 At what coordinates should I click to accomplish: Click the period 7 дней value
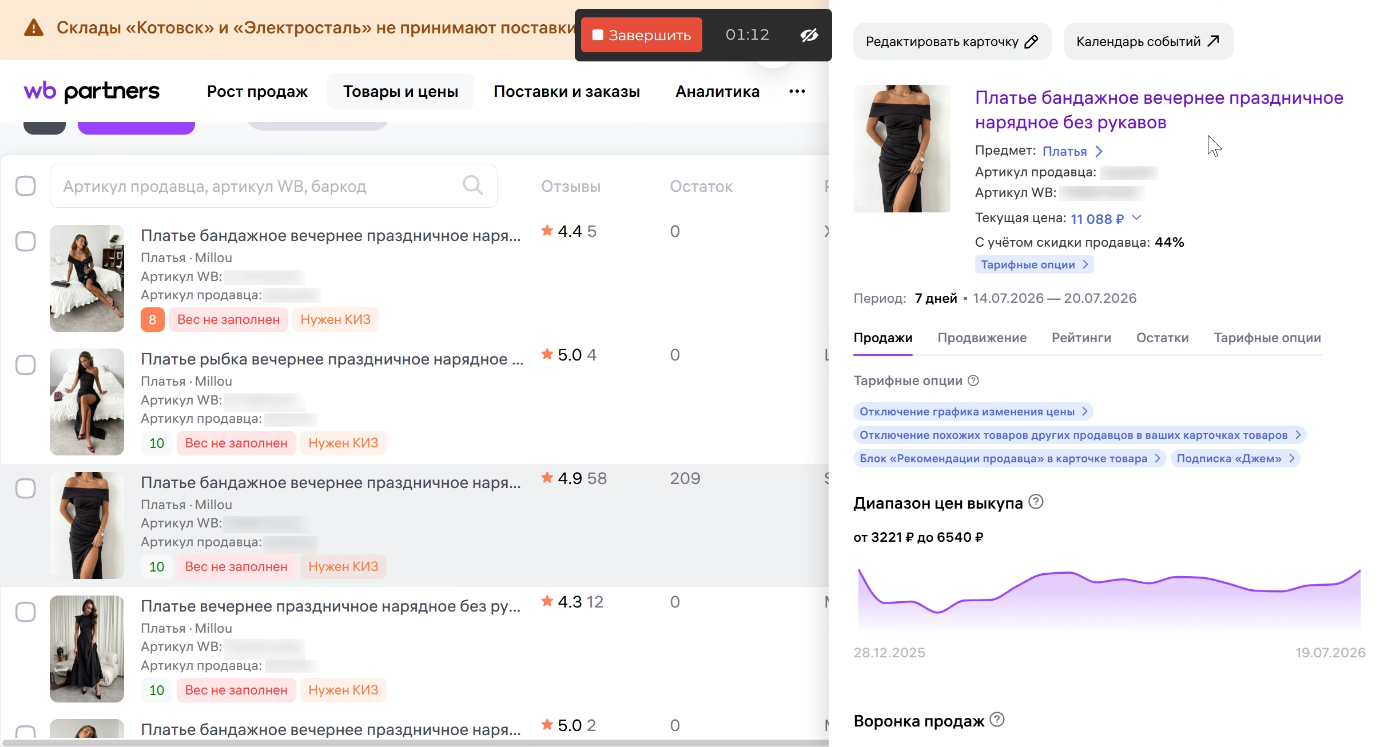(936, 298)
